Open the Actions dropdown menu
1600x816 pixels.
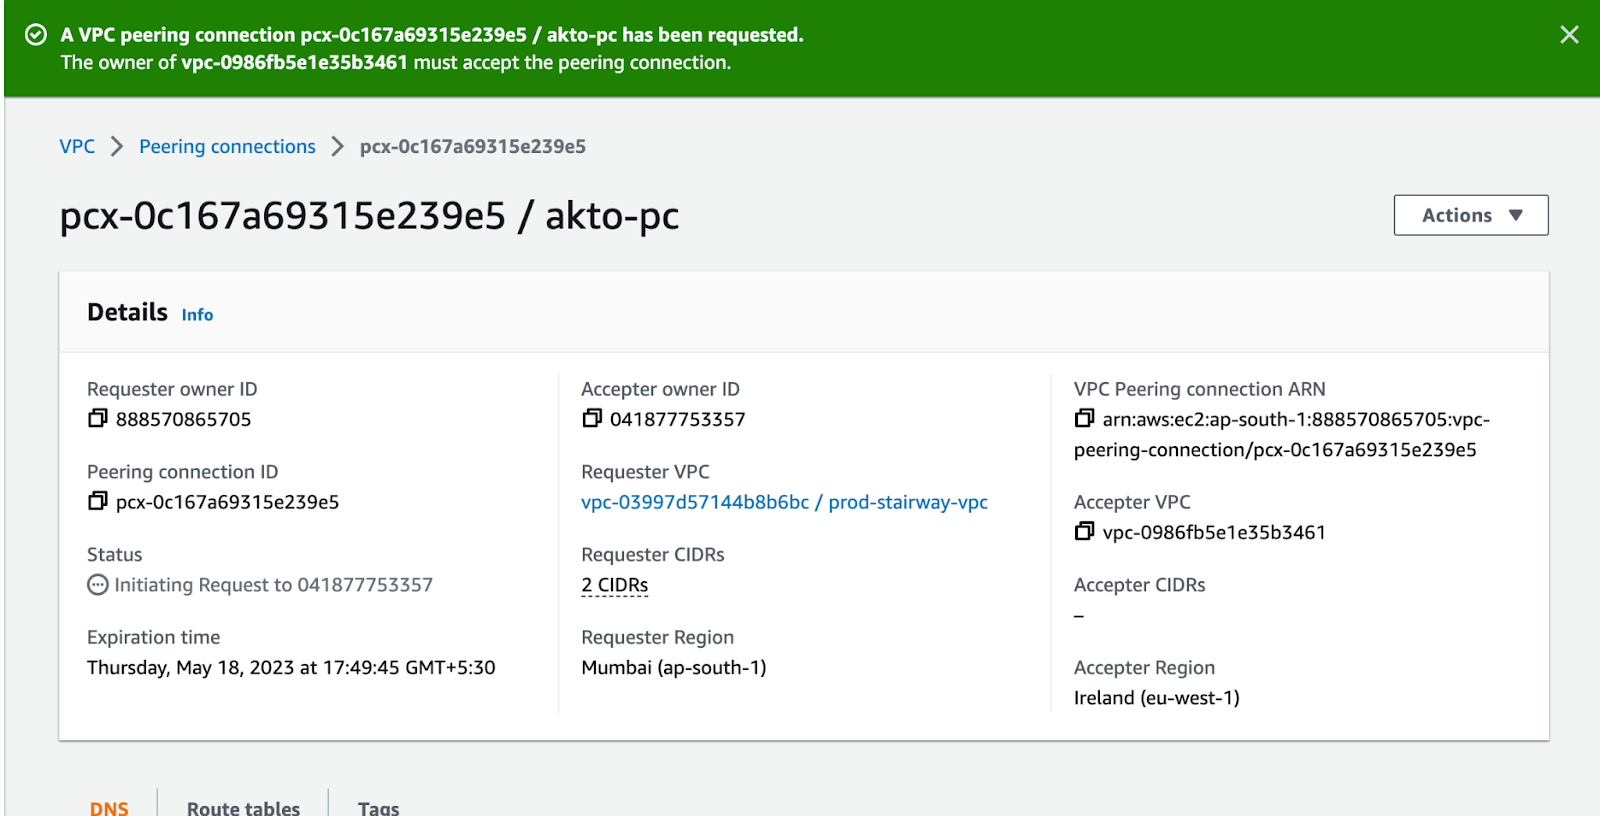(x=1470, y=215)
